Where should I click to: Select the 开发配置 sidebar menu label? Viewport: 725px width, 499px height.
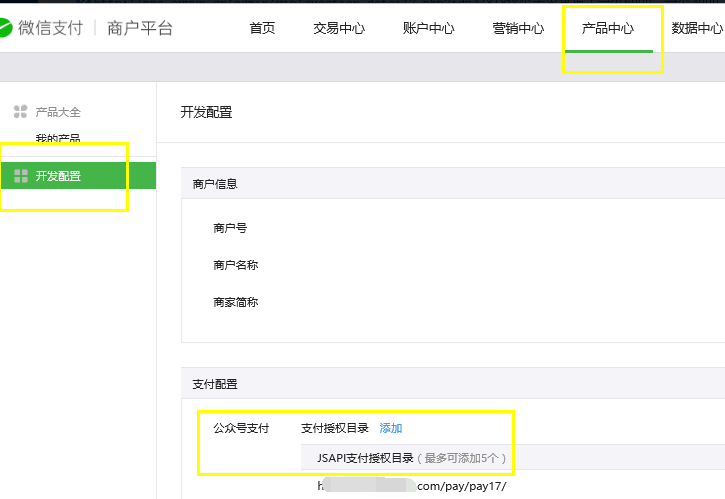coord(58,176)
